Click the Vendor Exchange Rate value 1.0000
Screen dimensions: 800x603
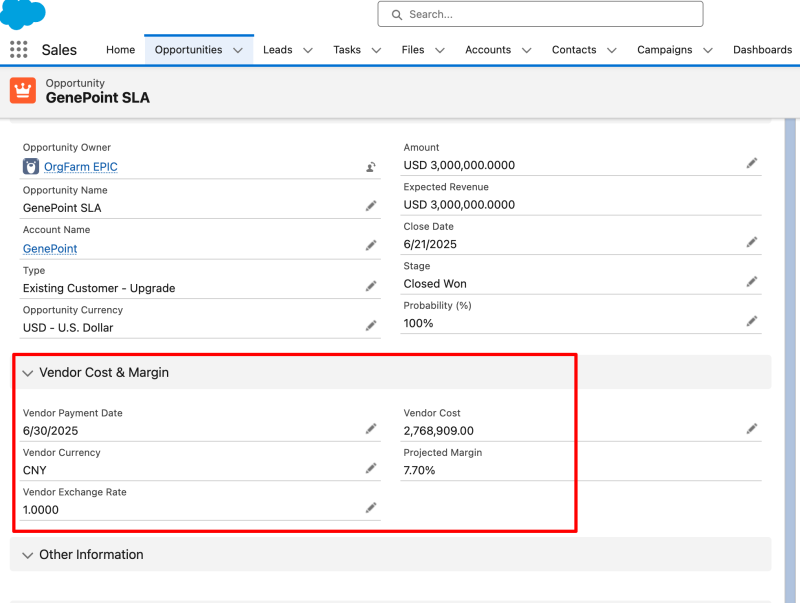[41, 510]
